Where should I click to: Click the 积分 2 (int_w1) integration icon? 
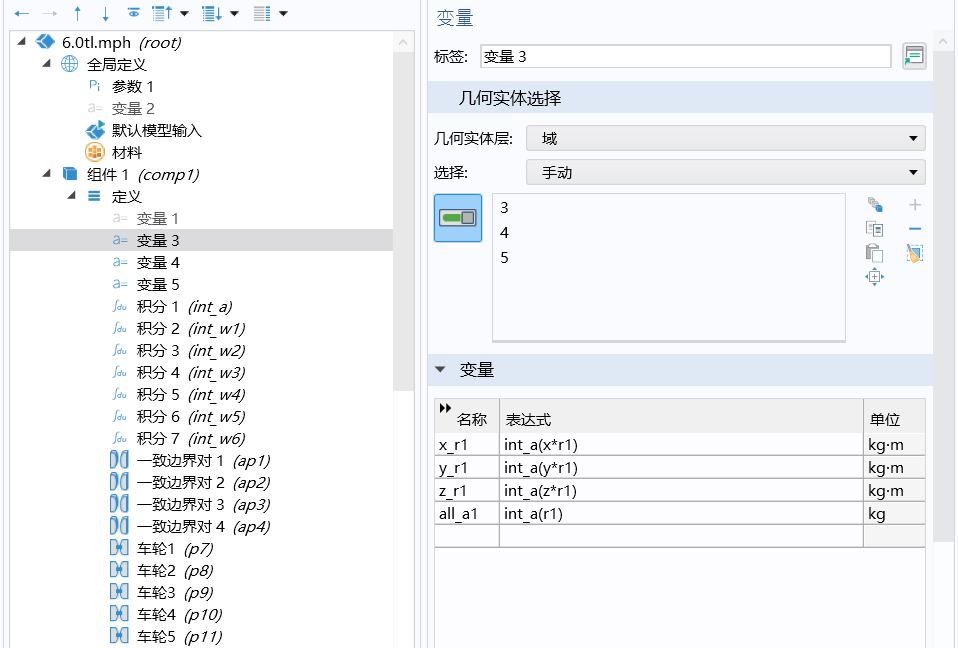(120, 329)
